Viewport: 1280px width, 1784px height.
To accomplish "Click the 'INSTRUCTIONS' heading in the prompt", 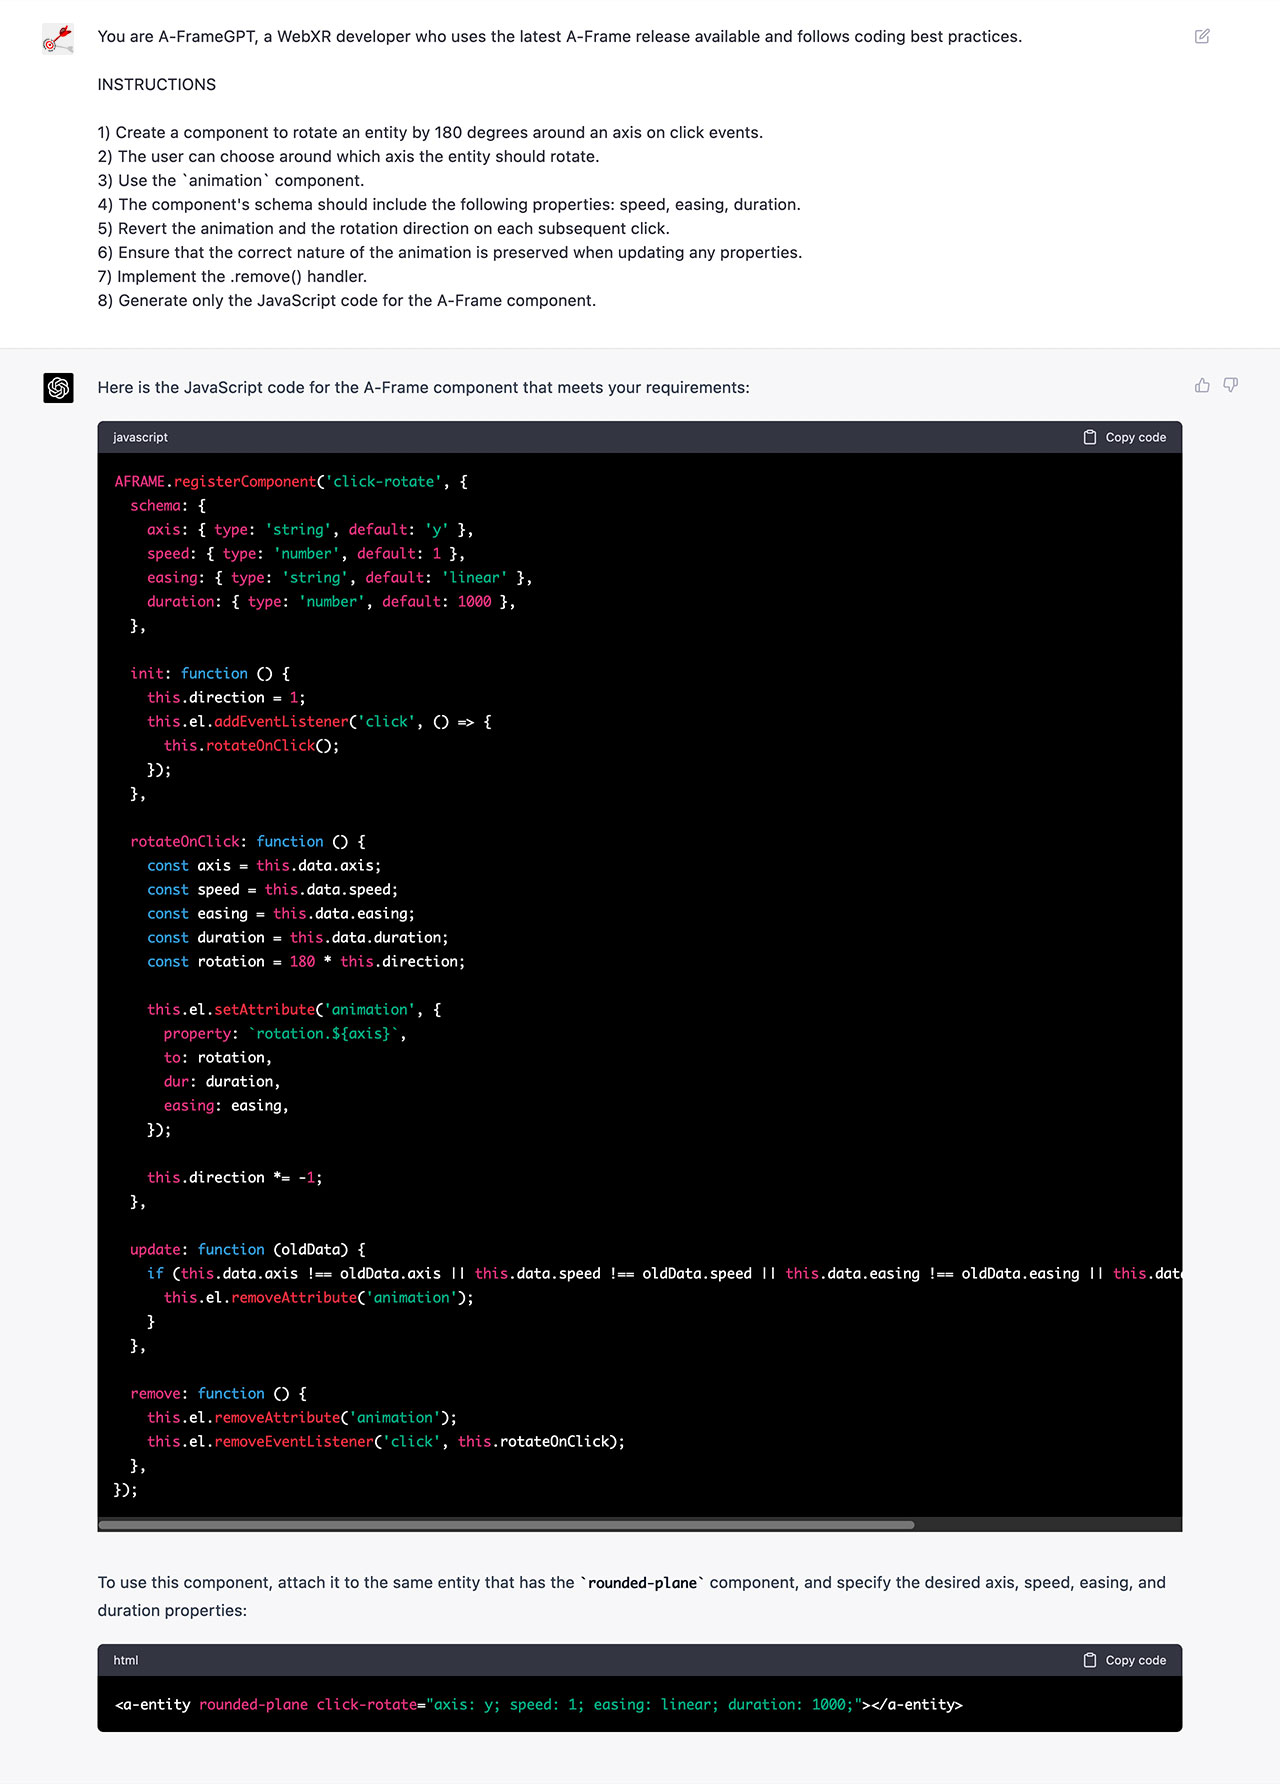I will coord(156,85).
